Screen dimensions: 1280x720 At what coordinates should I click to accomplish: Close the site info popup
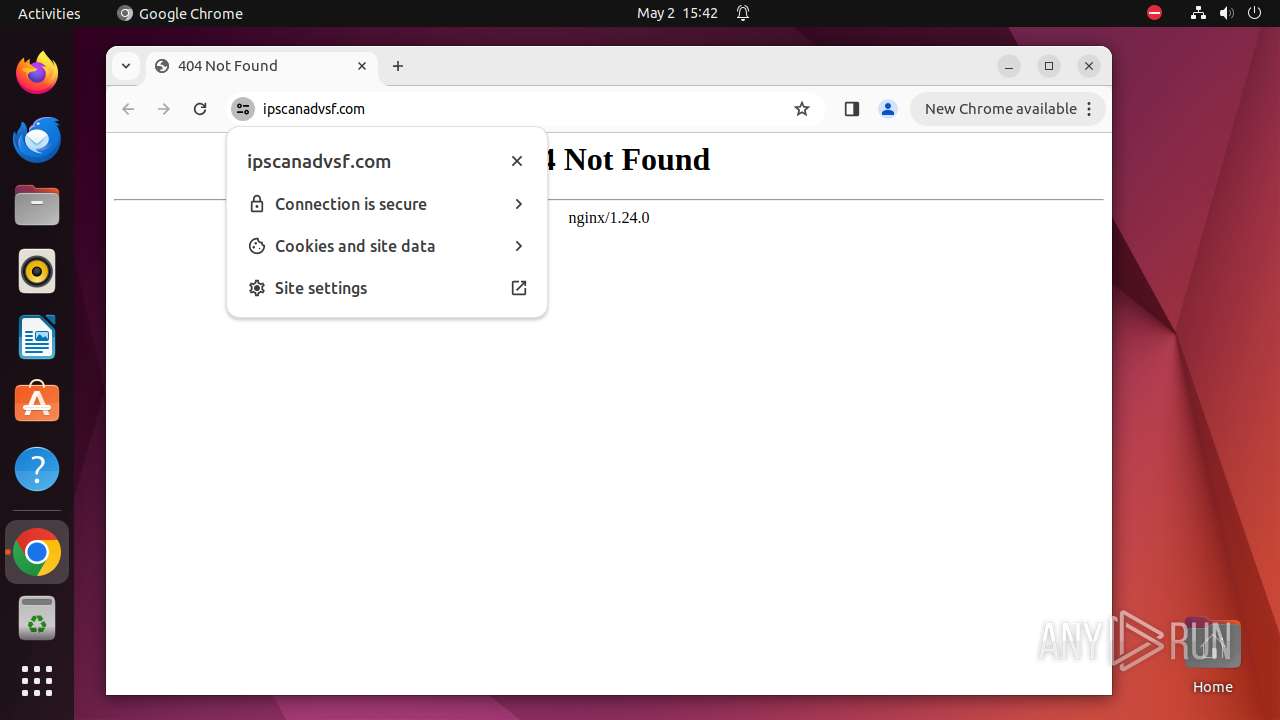517,161
